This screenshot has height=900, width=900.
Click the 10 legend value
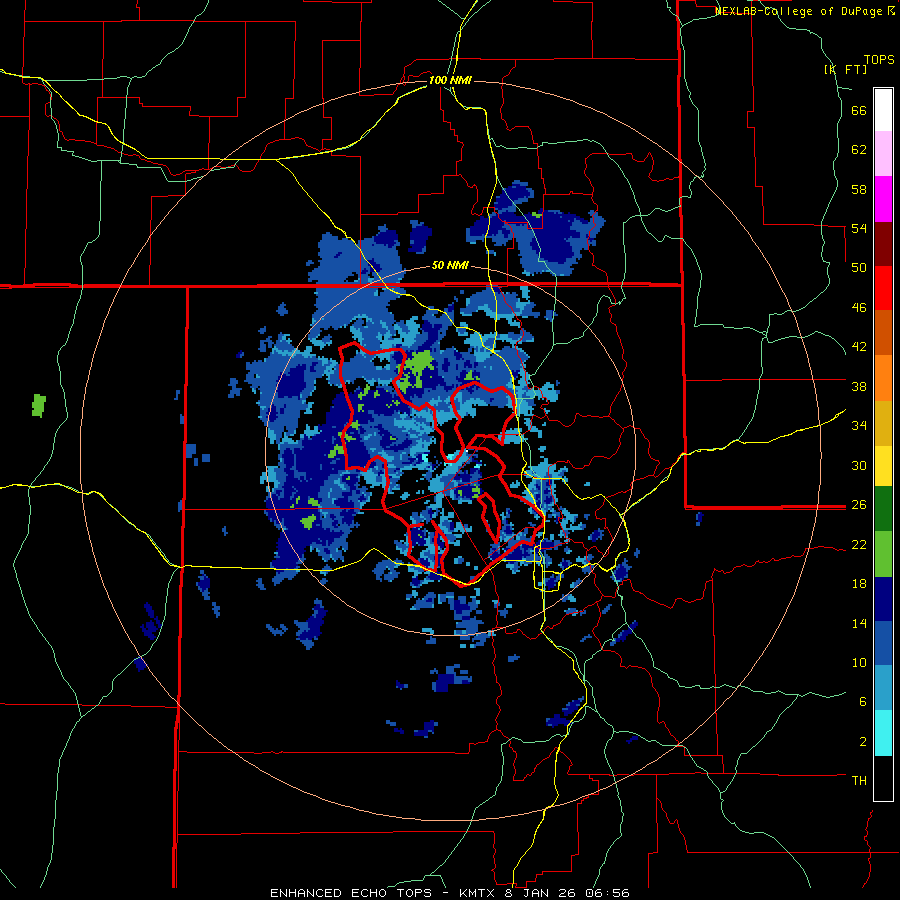tap(859, 662)
